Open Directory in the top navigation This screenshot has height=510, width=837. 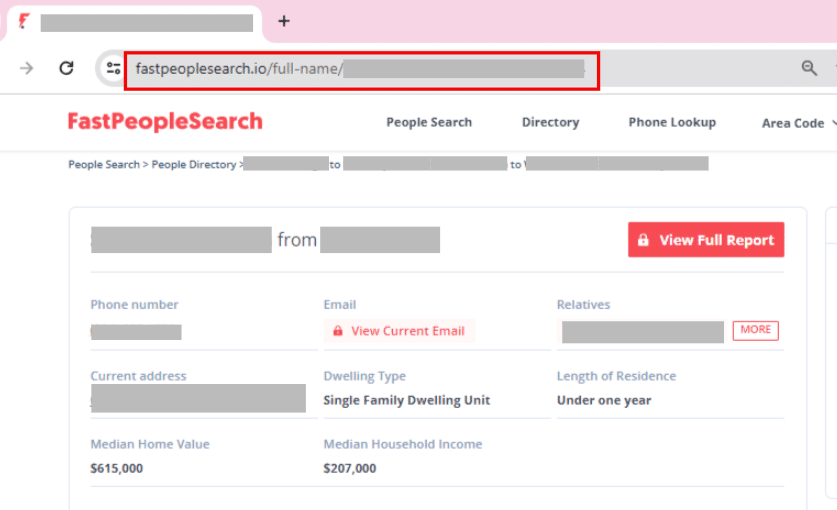click(x=550, y=122)
